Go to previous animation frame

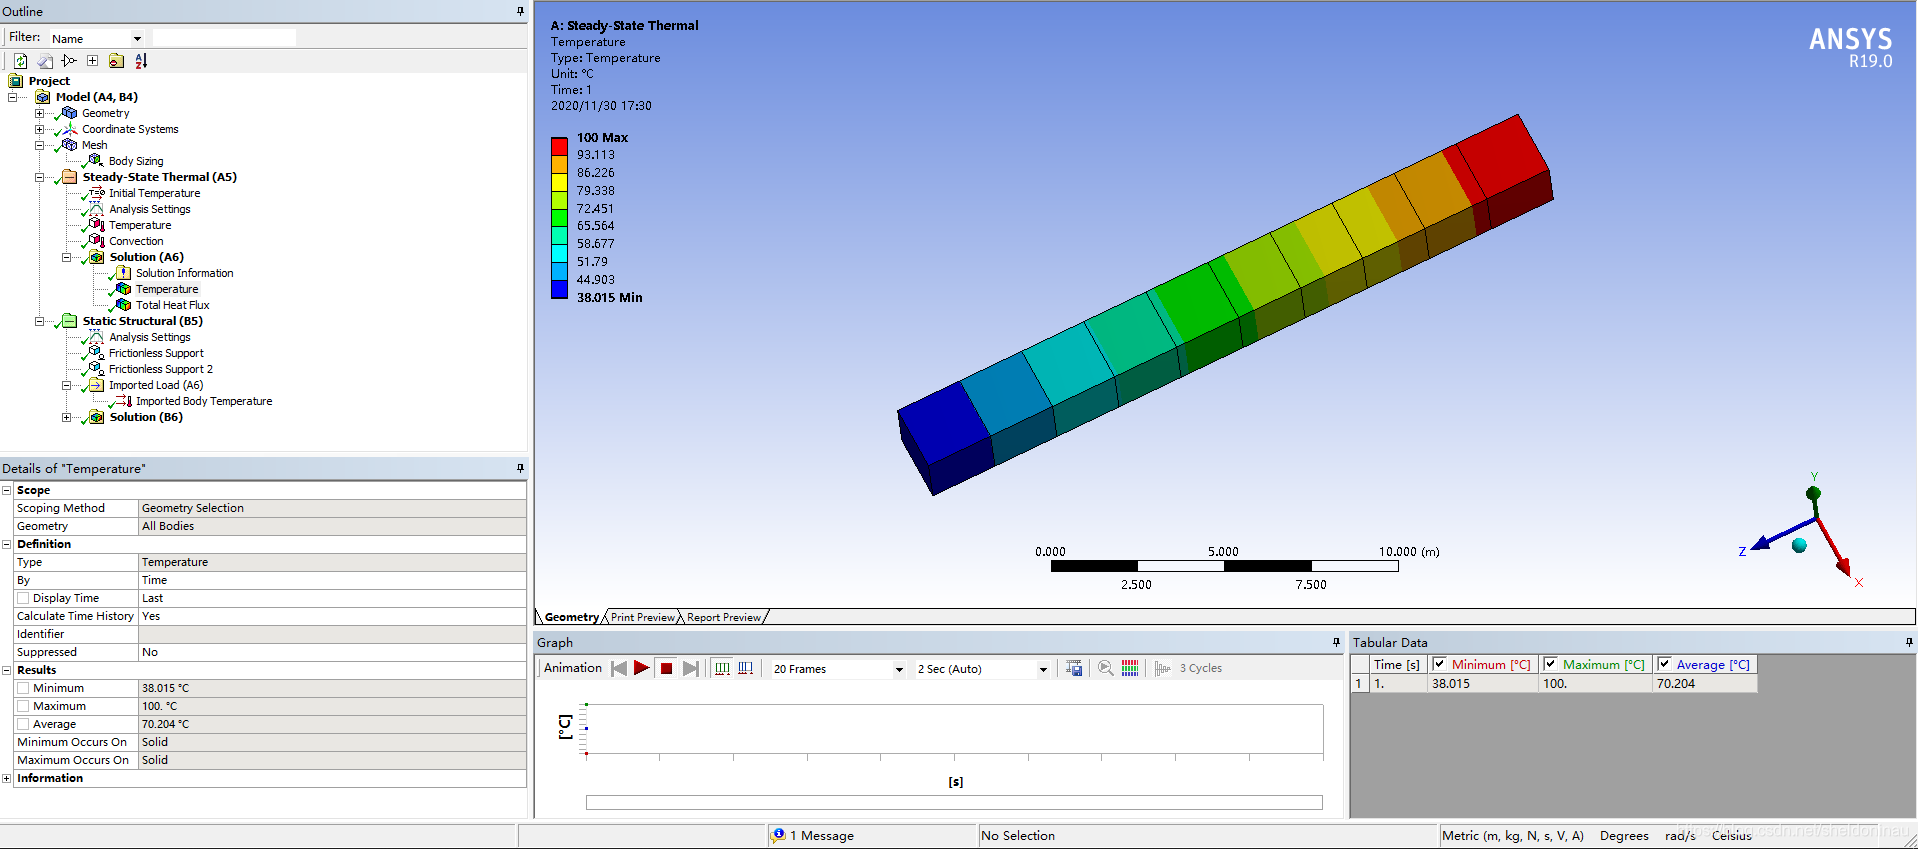click(619, 668)
